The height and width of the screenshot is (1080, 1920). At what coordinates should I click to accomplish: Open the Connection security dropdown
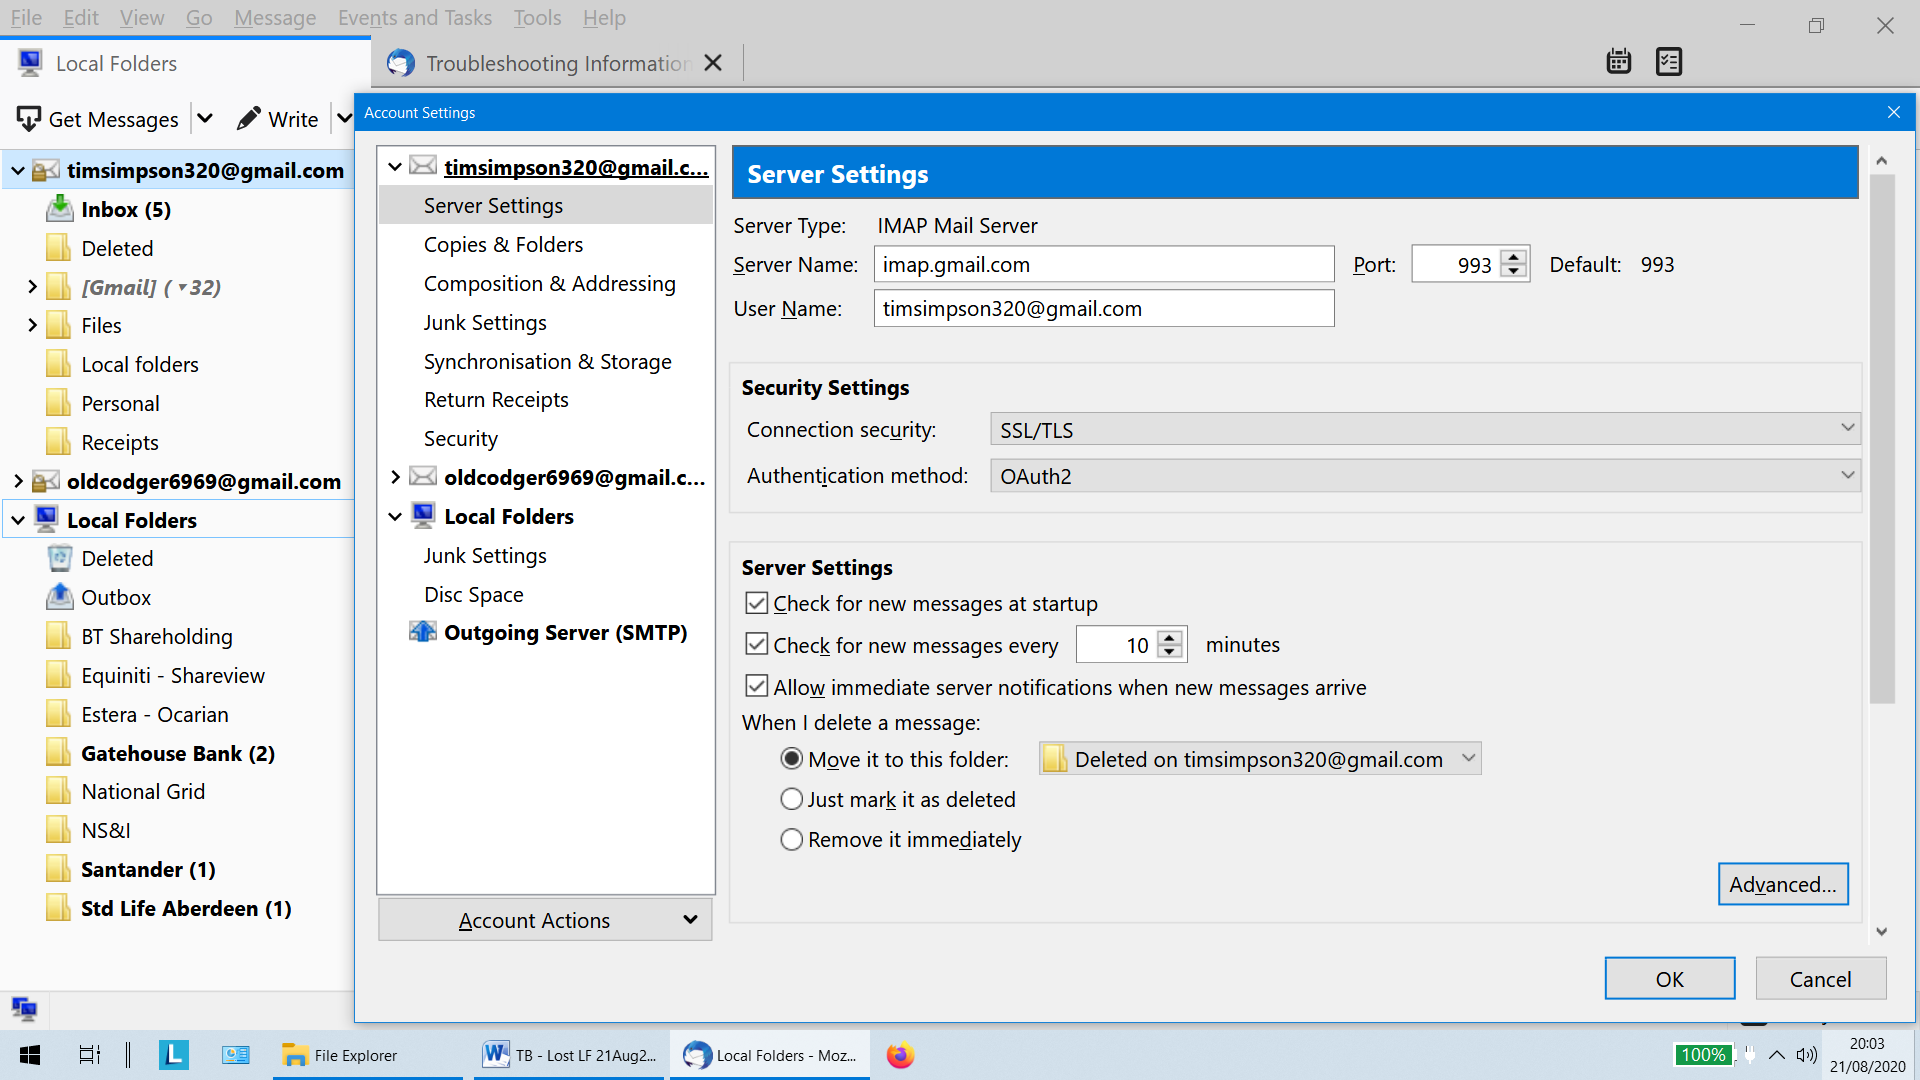pyautogui.click(x=1425, y=430)
